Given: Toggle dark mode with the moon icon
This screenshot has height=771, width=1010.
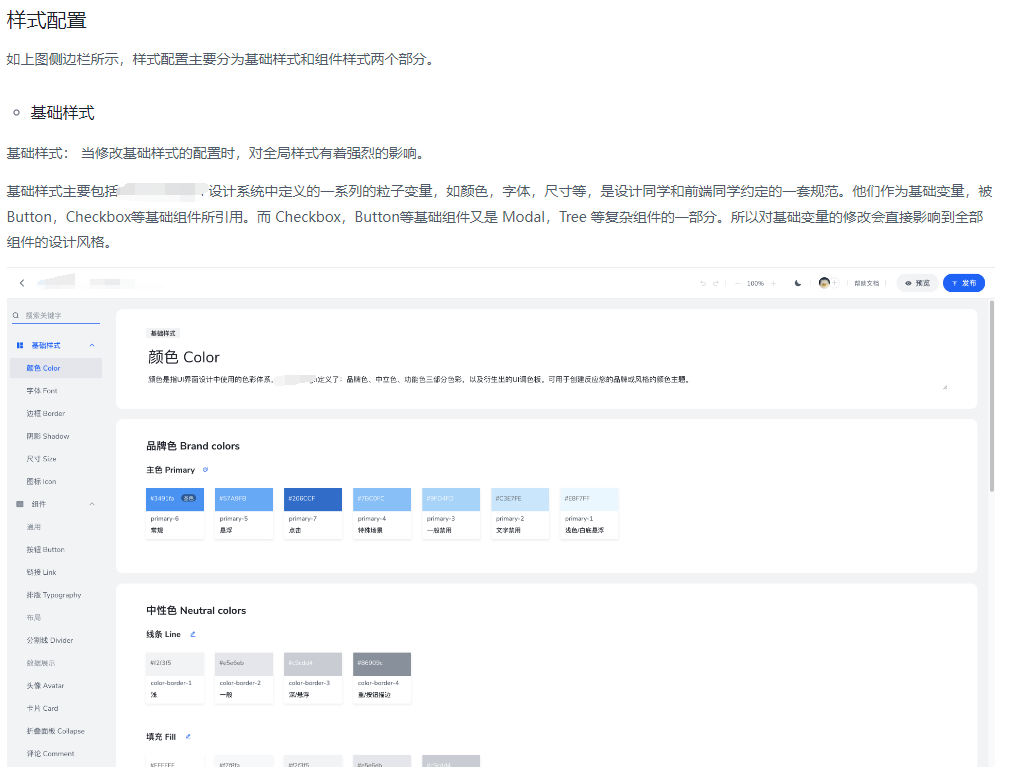Looking at the screenshot, I should (x=798, y=283).
